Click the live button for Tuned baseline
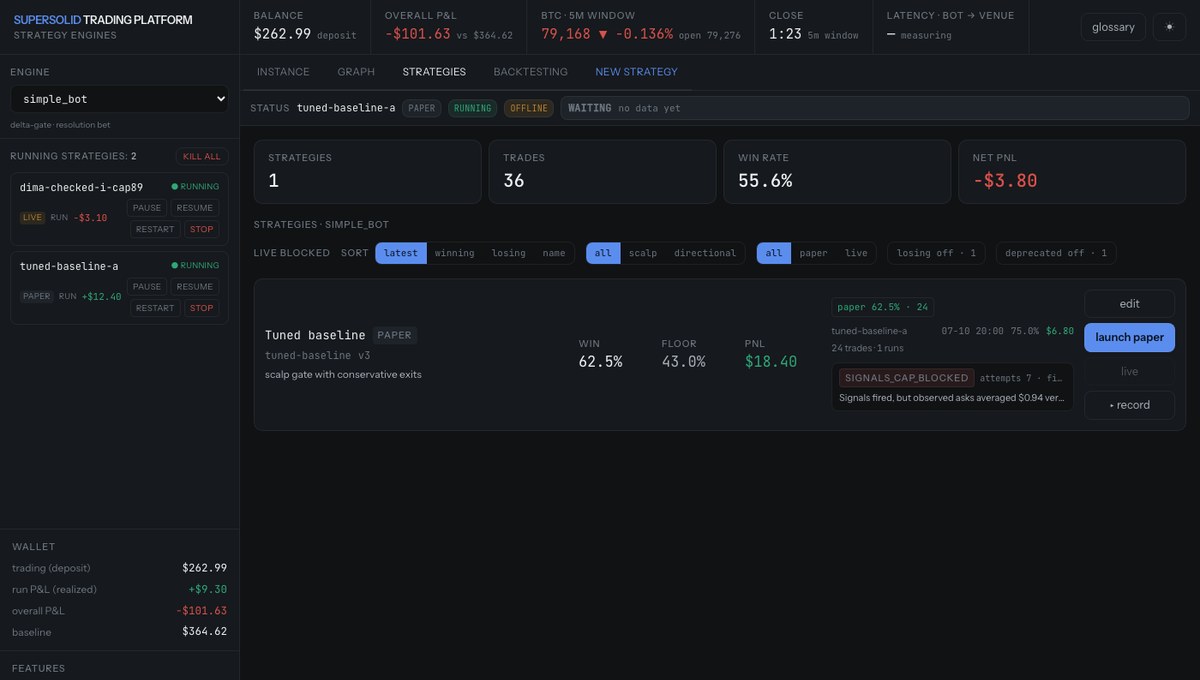Screen dimensions: 1200x680 (1130, 371)
